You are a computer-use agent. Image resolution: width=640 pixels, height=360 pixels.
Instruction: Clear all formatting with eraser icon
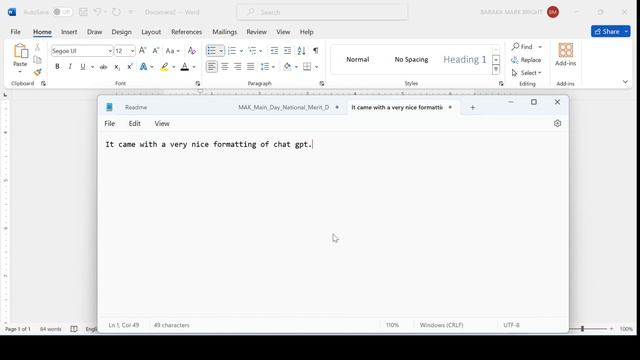point(191,51)
